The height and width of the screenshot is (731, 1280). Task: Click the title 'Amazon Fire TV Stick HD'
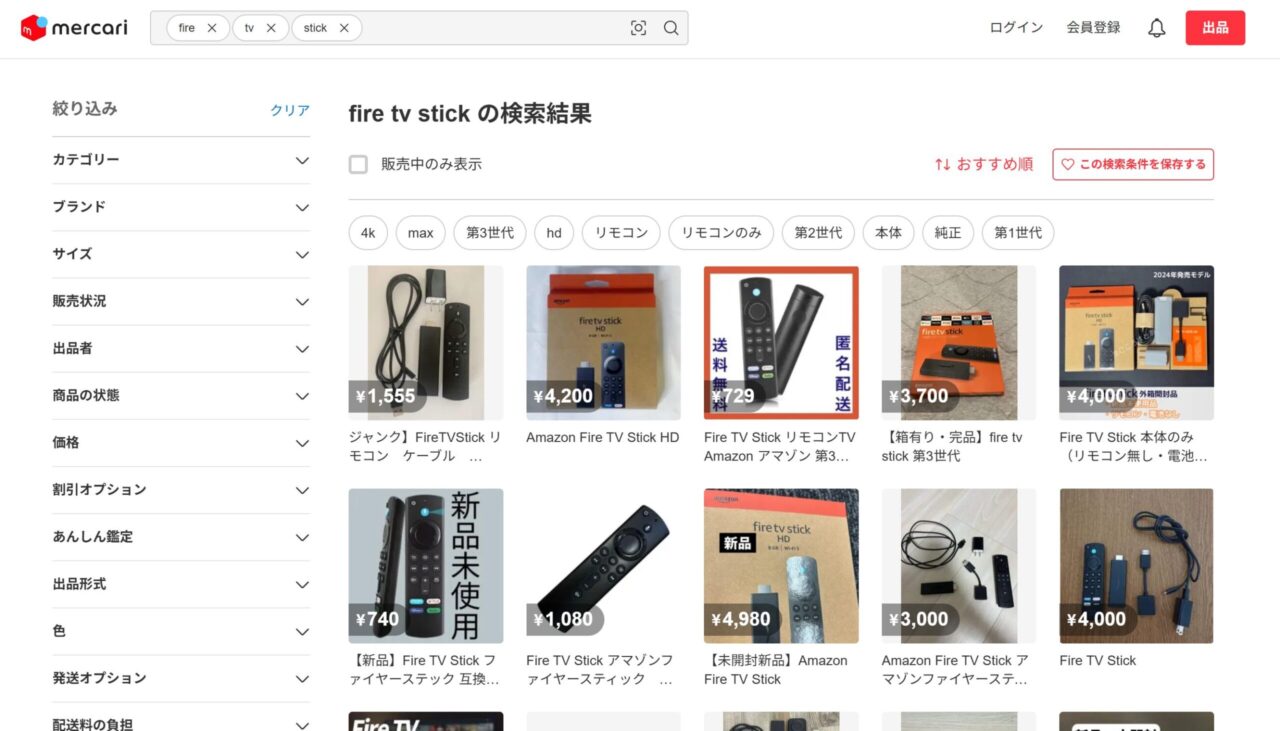[602, 437]
